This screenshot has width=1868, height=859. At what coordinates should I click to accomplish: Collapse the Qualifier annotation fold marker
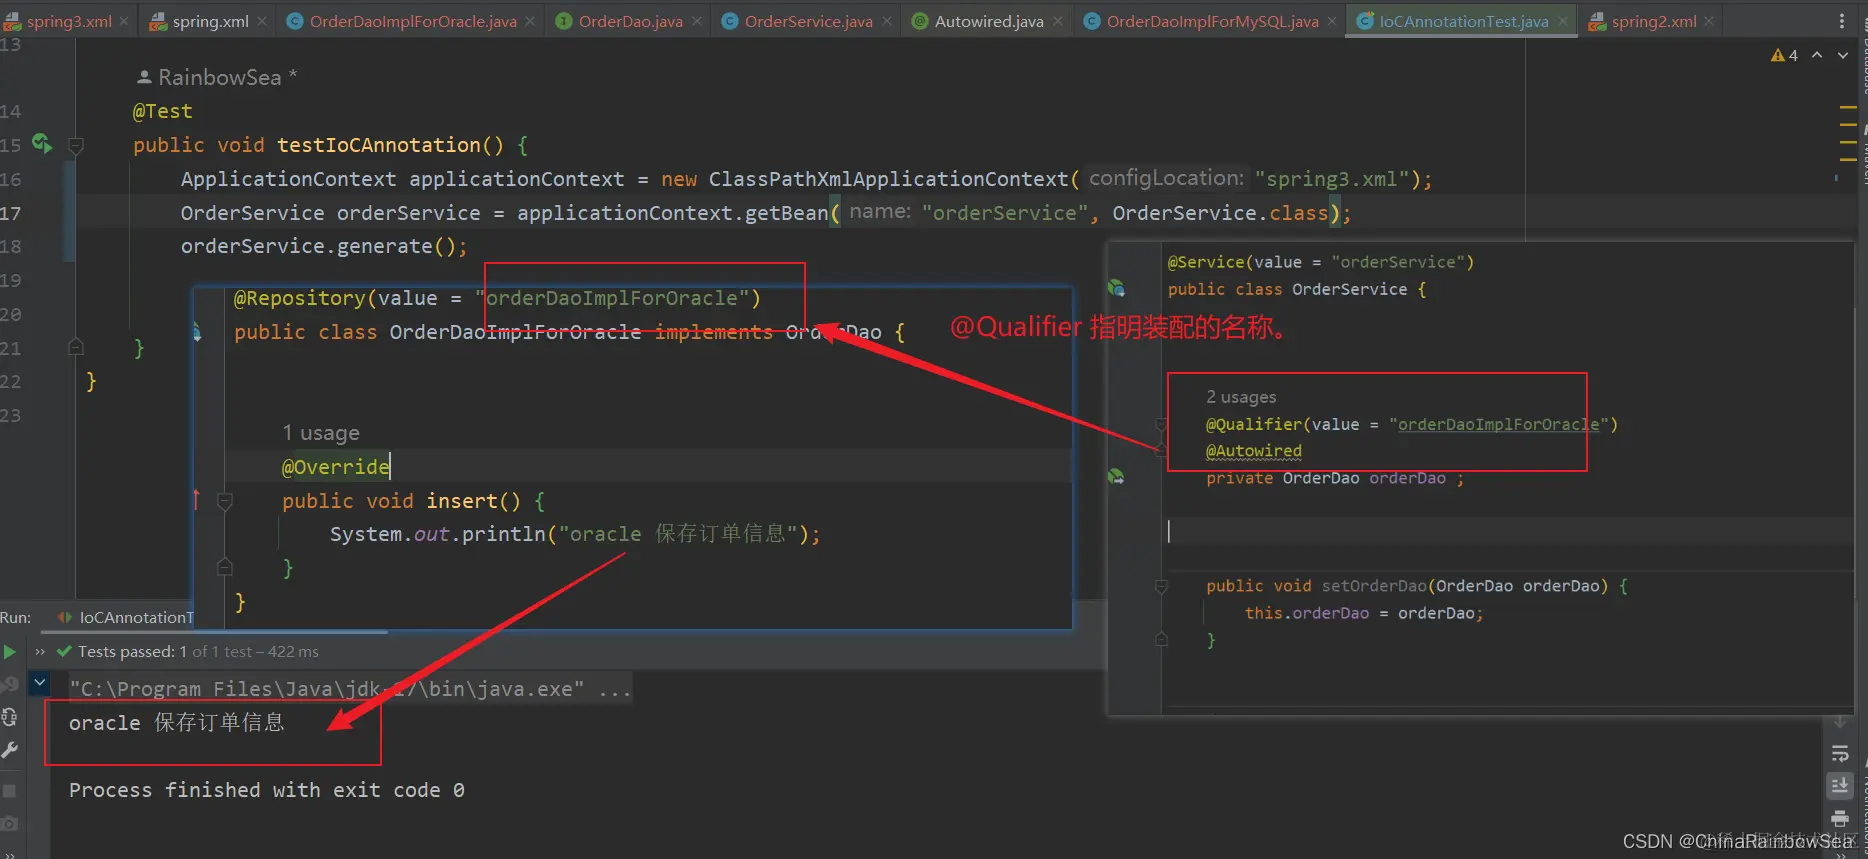pyautogui.click(x=1161, y=425)
